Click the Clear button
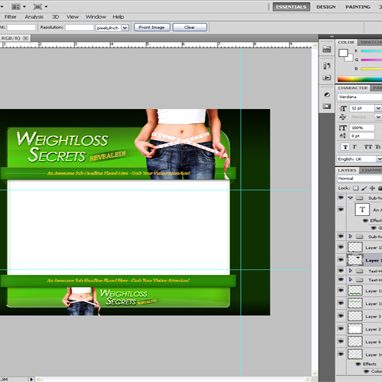Viewport: 382px width, 382px height. click(x=189, y=27)
